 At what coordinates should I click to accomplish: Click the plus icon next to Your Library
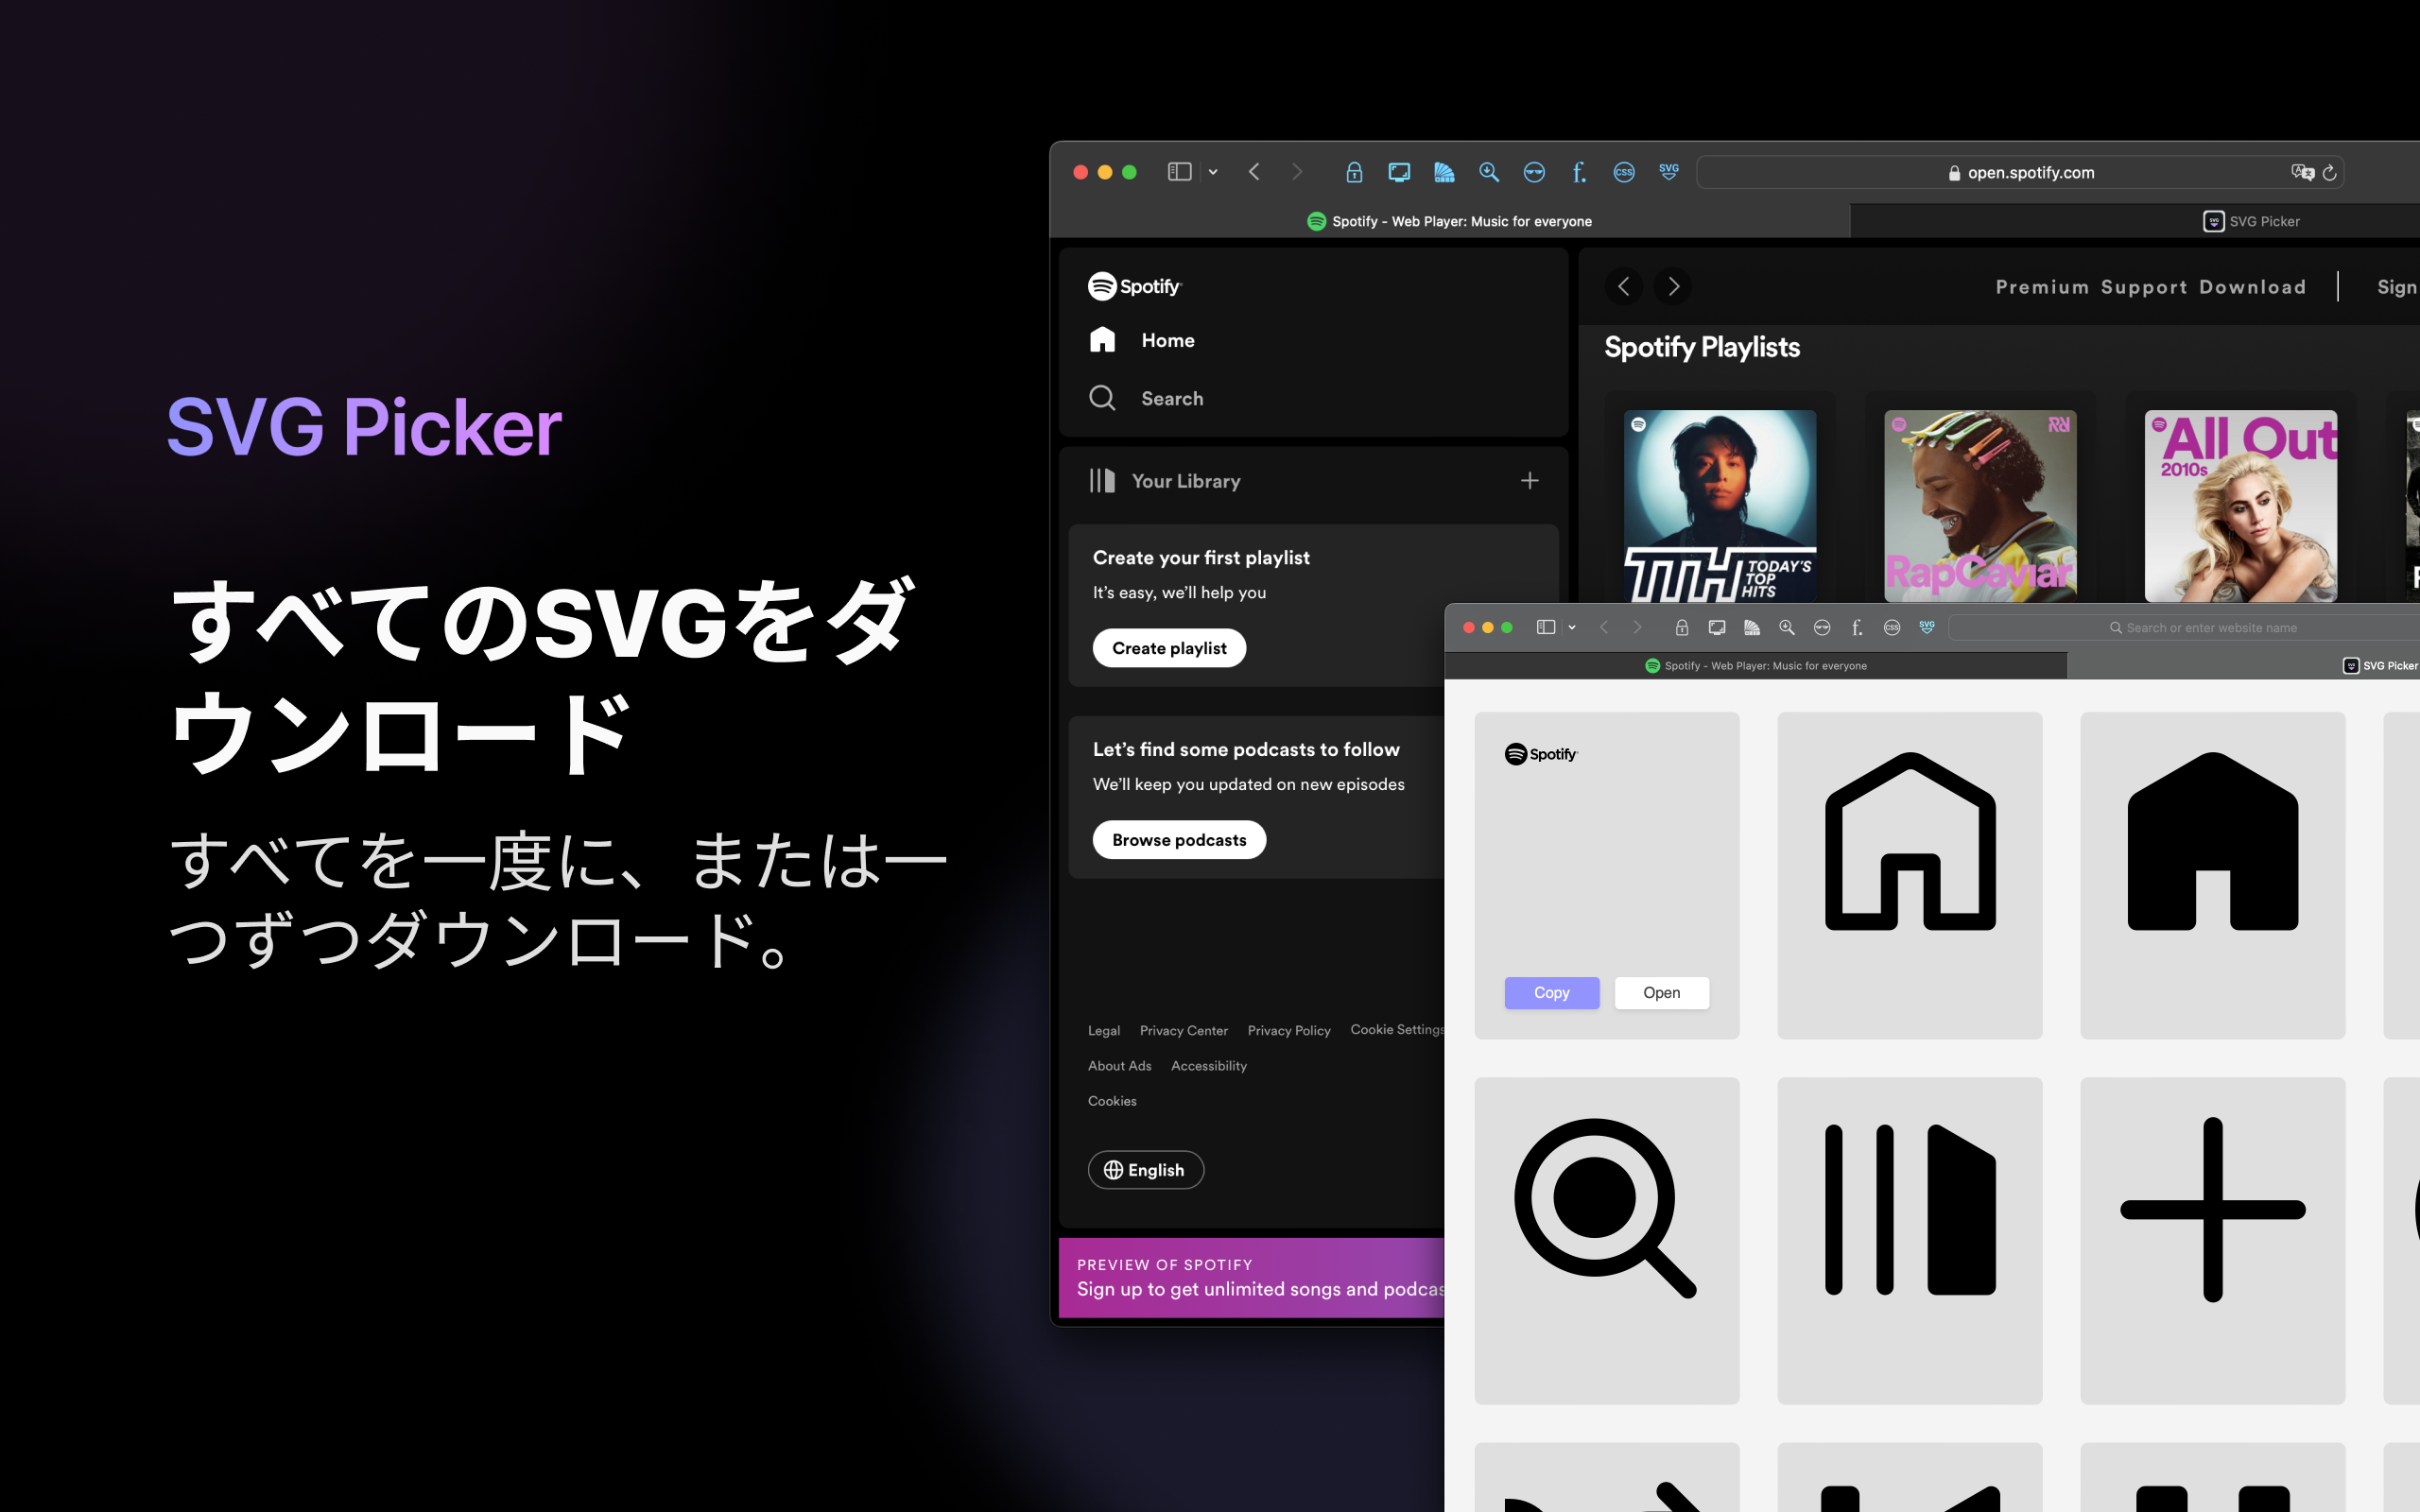(1530, 481)
